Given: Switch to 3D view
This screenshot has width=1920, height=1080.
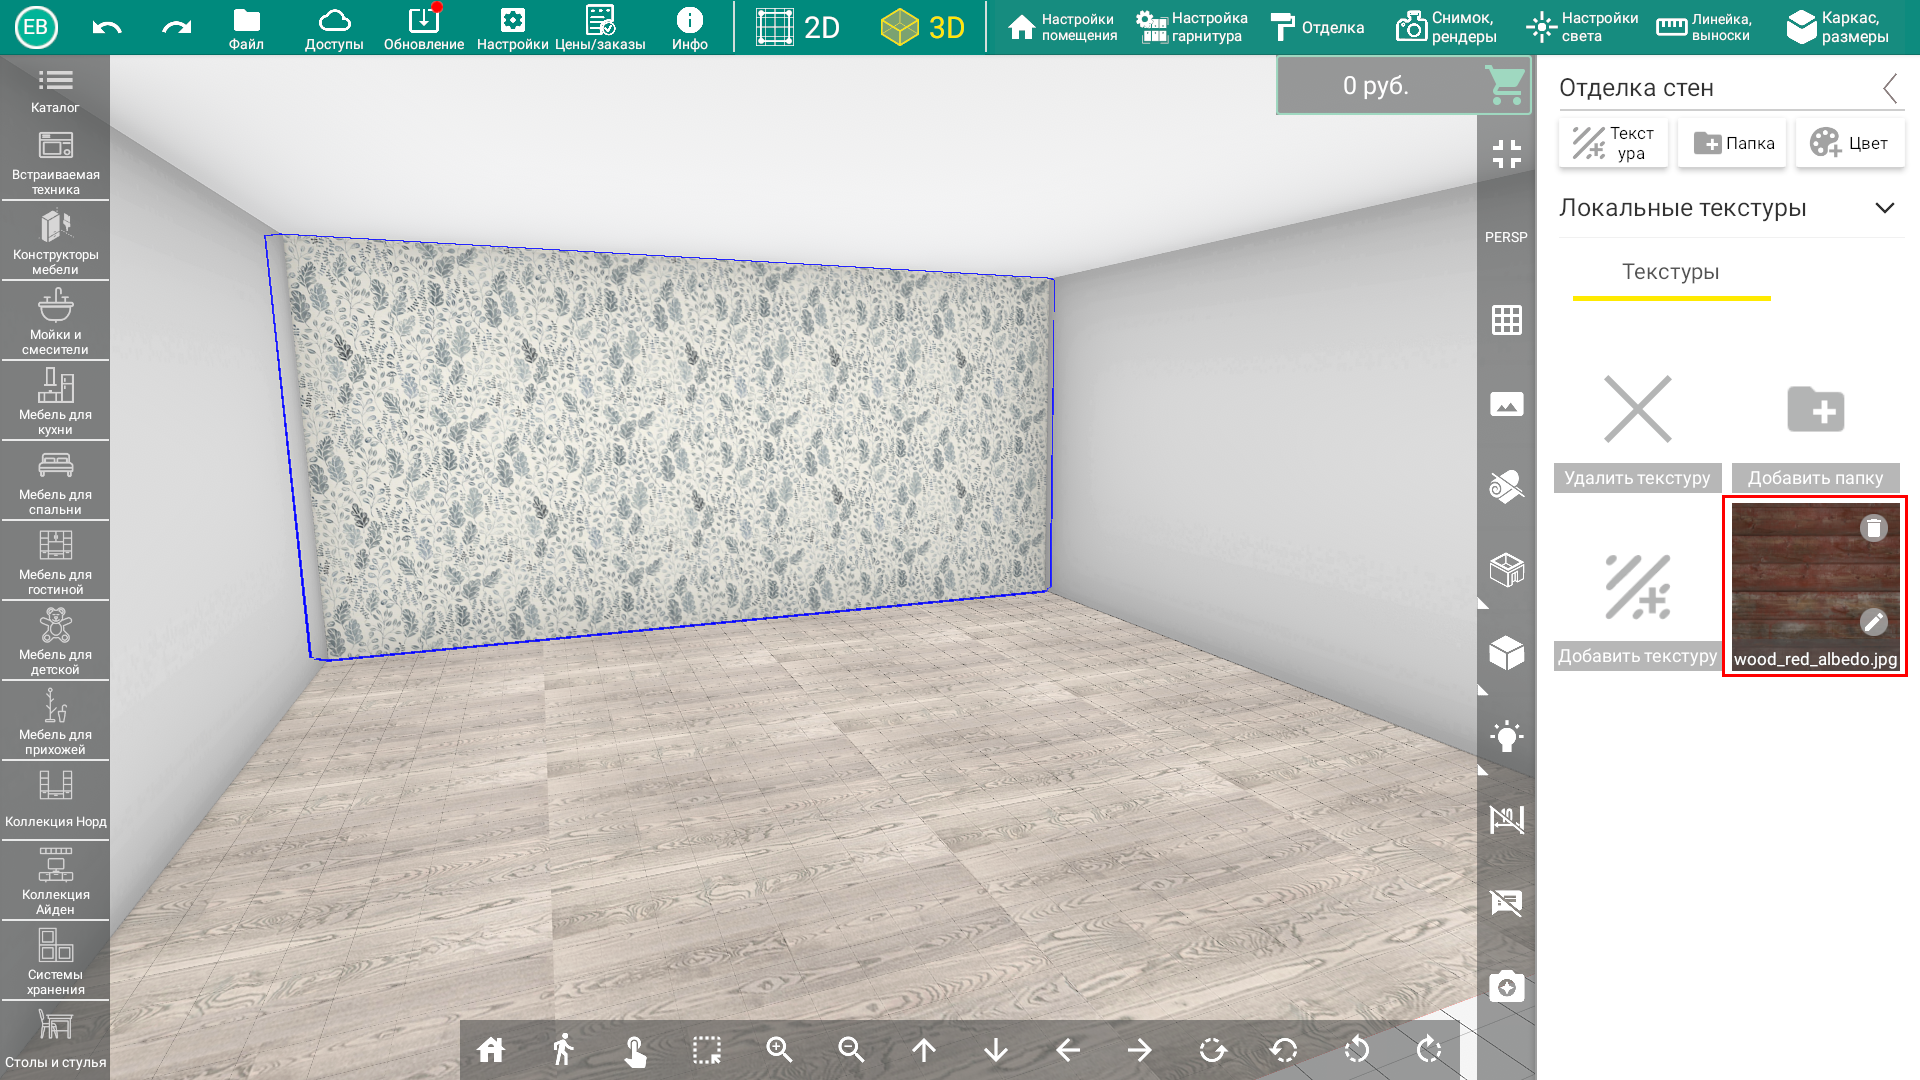Looking at the screenshot, I should coord(922,27).
